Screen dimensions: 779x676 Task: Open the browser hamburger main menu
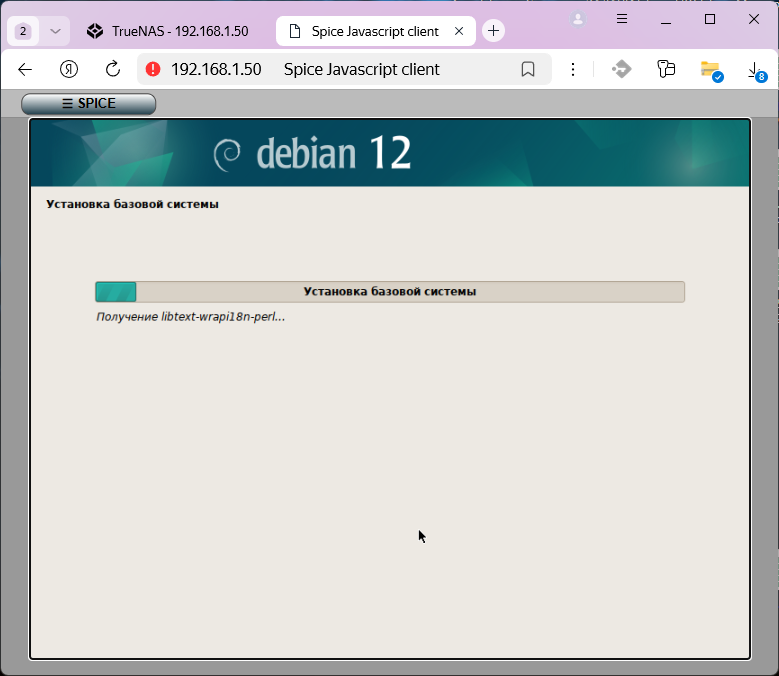pyautogui.click(x=622, y=19)
